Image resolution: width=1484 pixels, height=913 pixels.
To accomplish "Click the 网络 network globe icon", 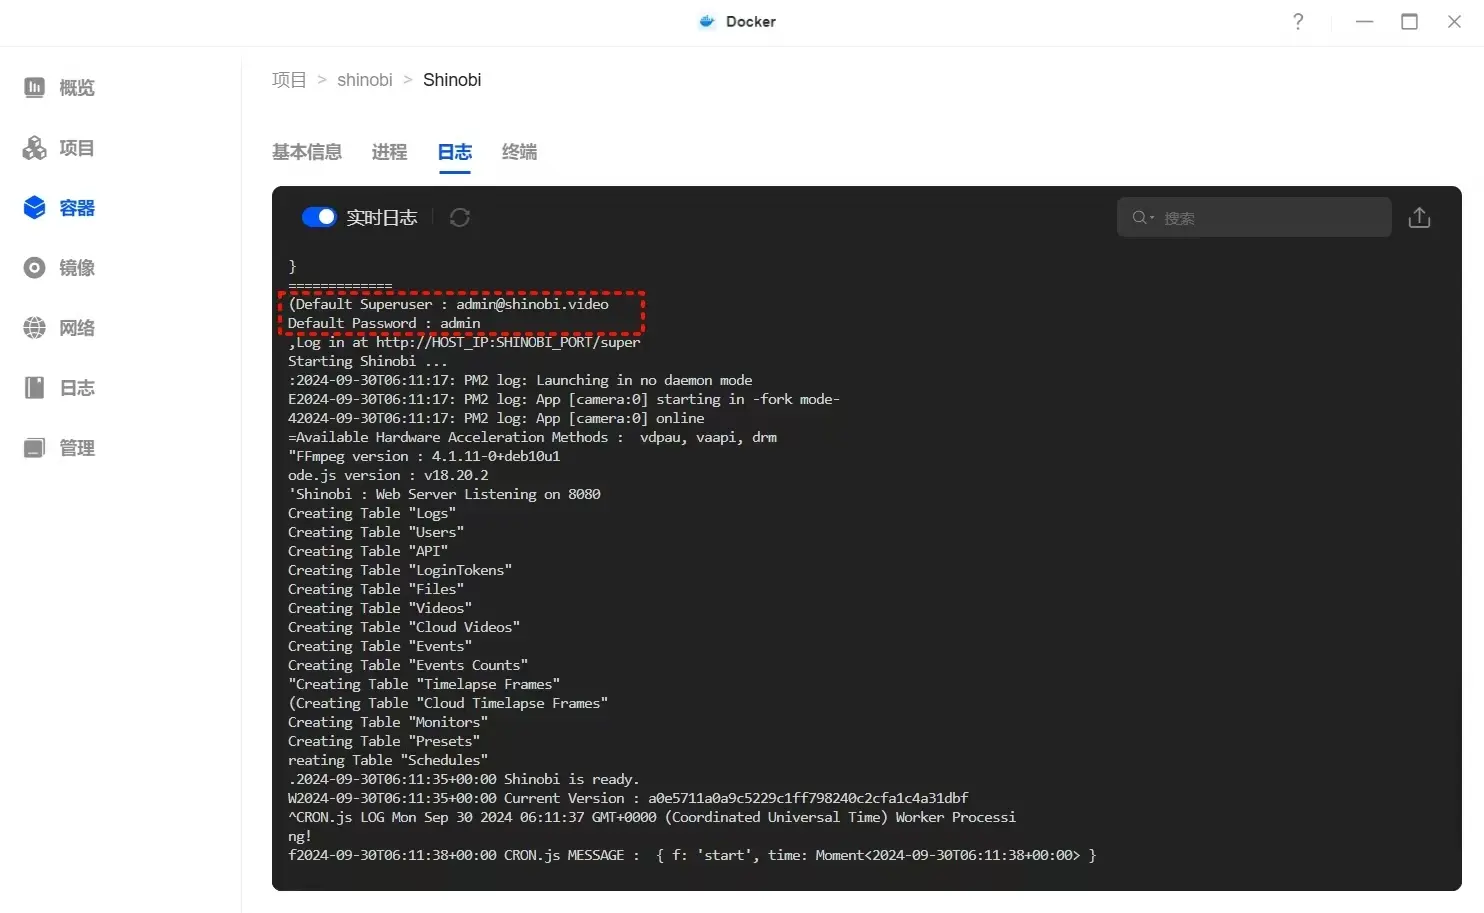I will tap(35, 328).
